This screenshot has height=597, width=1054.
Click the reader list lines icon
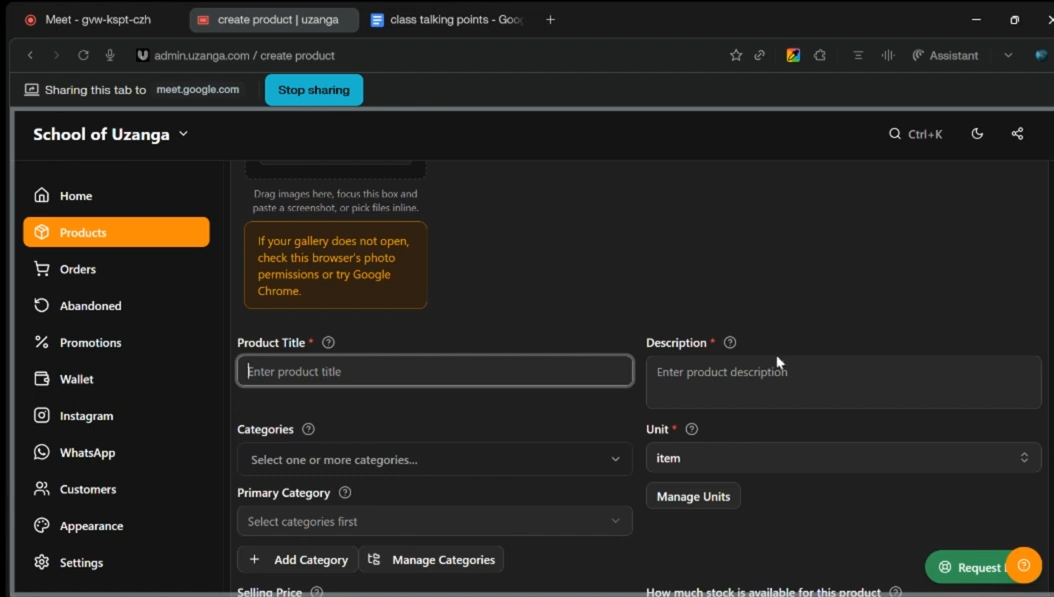(858, 55)
